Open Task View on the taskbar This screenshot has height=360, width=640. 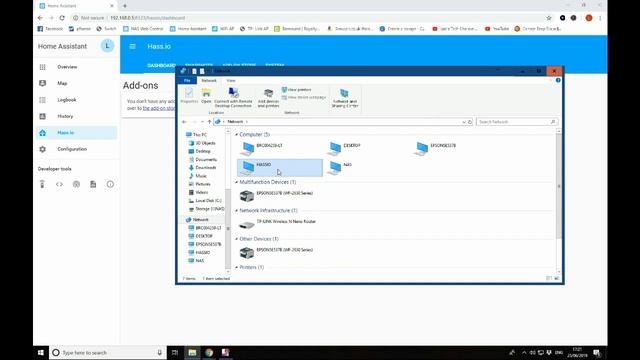click(175, 353)
